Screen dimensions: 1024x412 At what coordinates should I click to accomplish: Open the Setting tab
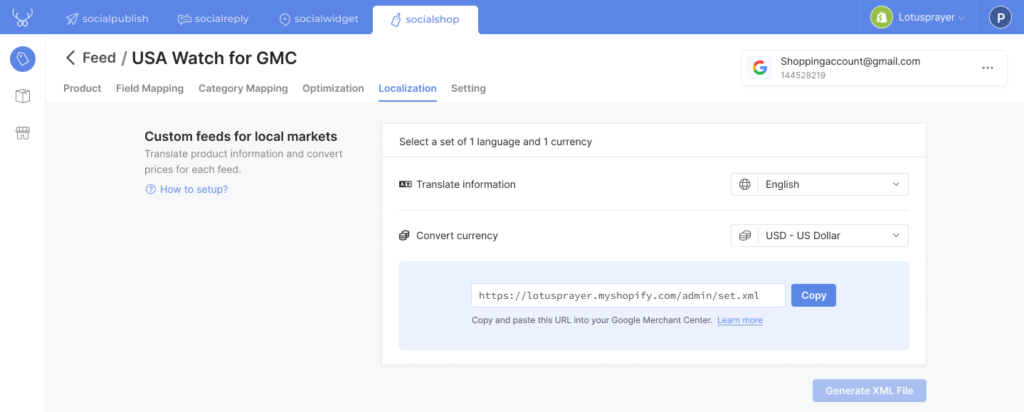[468, 88]
